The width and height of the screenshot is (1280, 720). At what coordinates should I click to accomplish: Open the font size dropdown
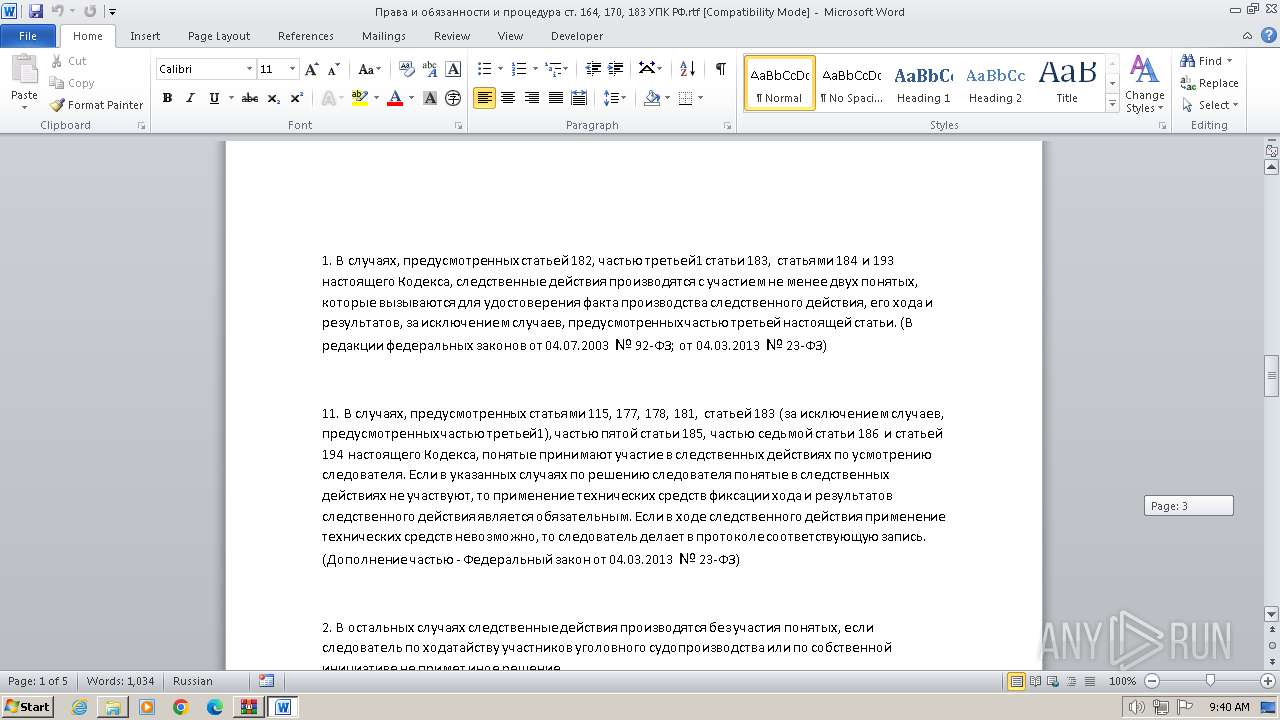pyautogui.click(x=292, y=69)
